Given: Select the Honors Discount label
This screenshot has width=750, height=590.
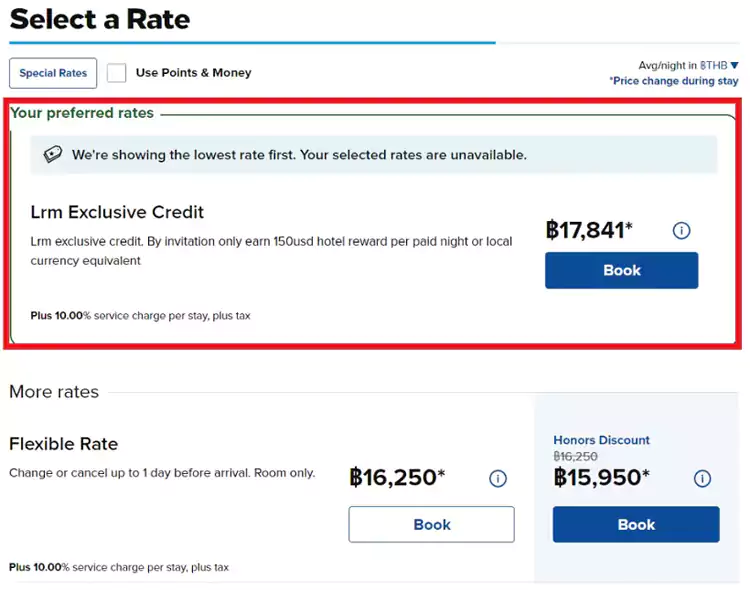Looking at the screenshot, I should [601, 440].
